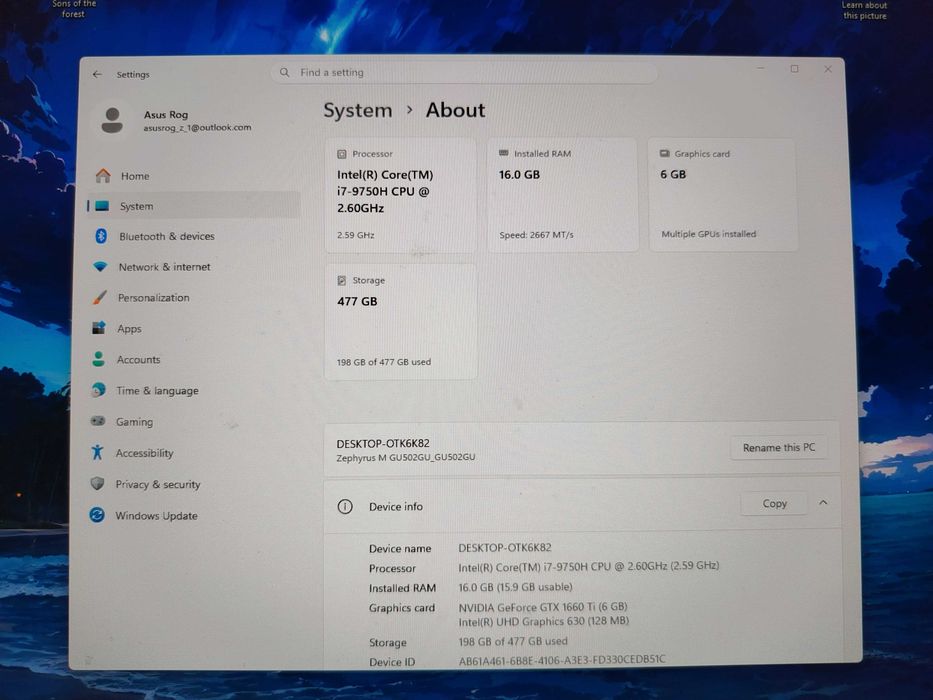Open Sons of the forest desktop shortcut

pos(74,9)
